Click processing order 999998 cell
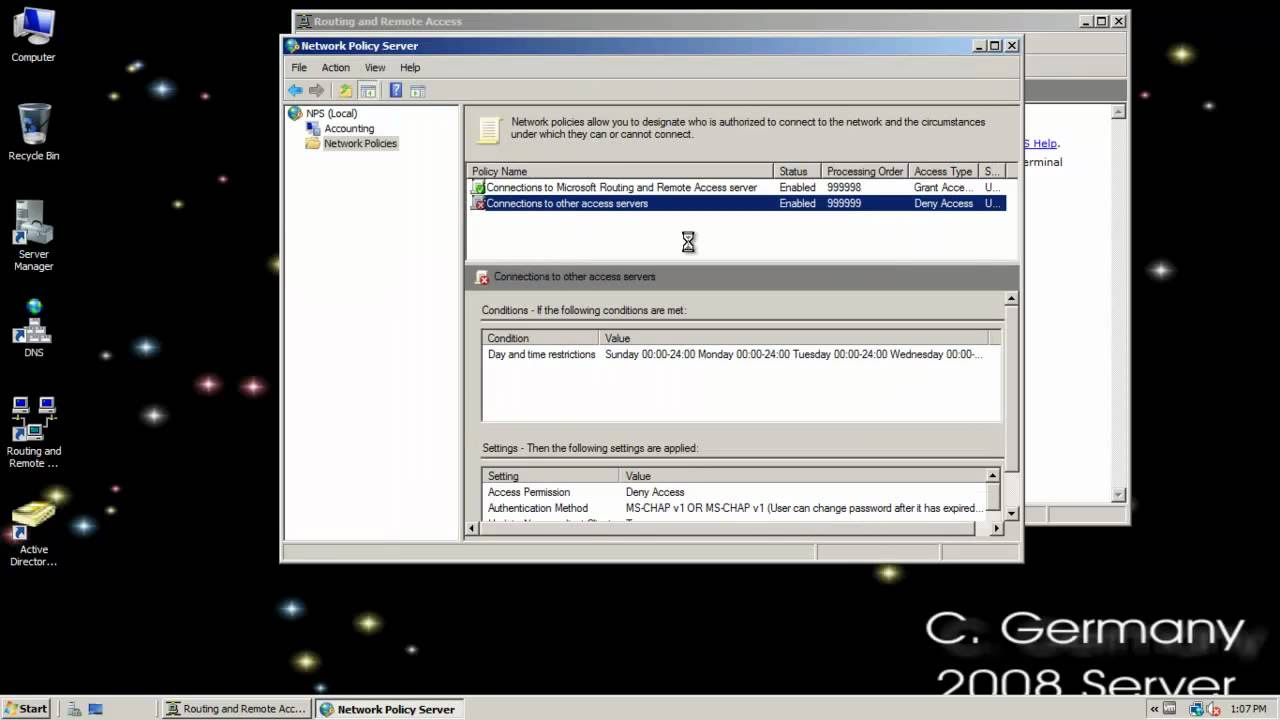 pos(844,187)
